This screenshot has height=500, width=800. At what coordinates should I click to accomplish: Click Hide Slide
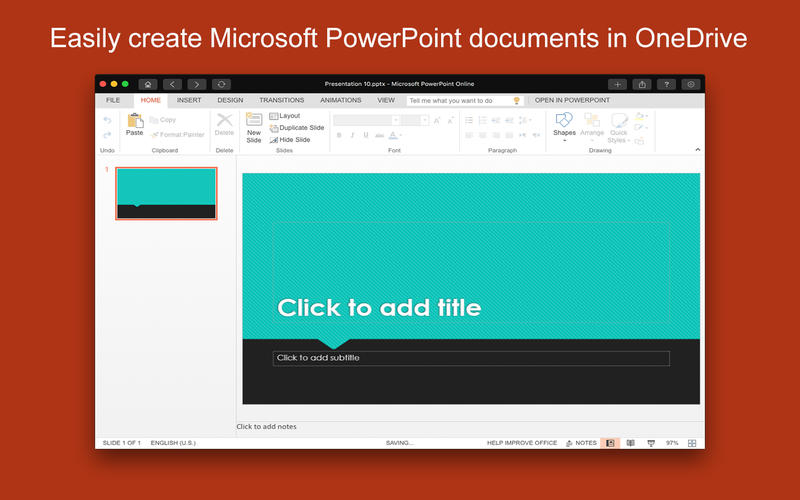tap(290, 139)
